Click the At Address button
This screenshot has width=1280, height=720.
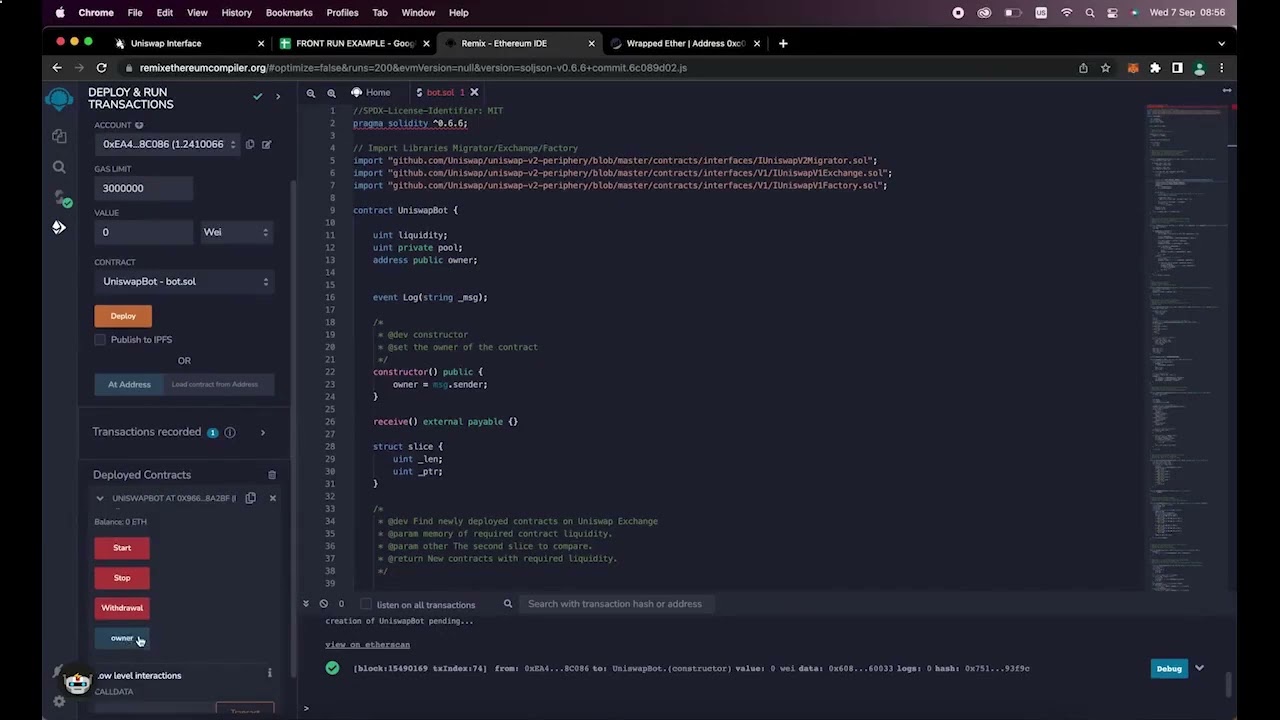pos(129,384)
